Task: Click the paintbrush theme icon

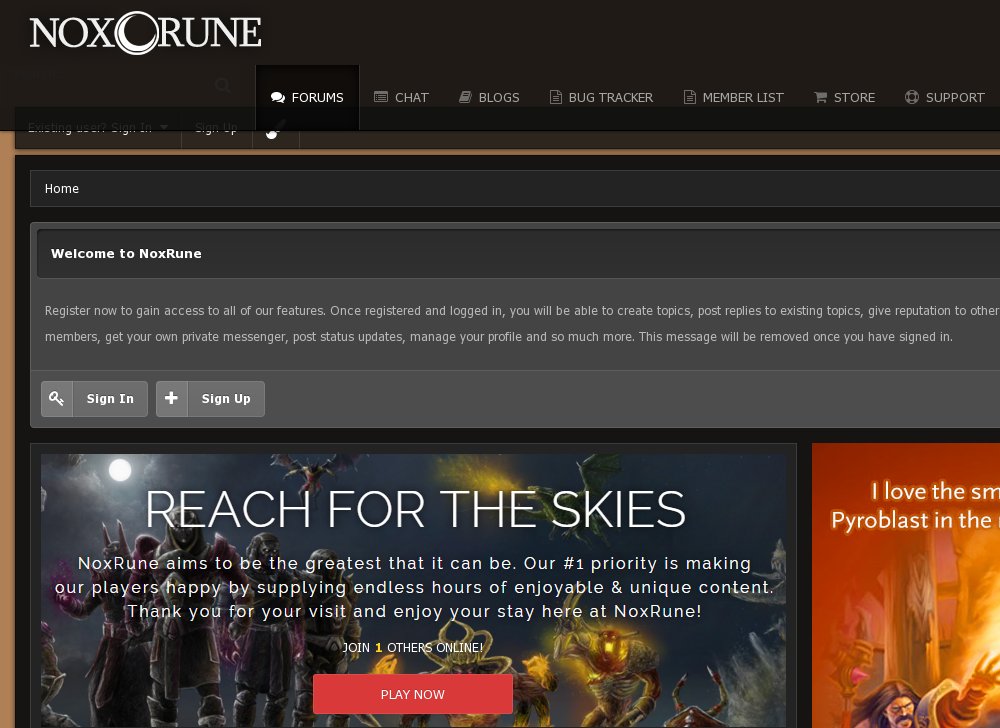Action: tap(275, 128)
